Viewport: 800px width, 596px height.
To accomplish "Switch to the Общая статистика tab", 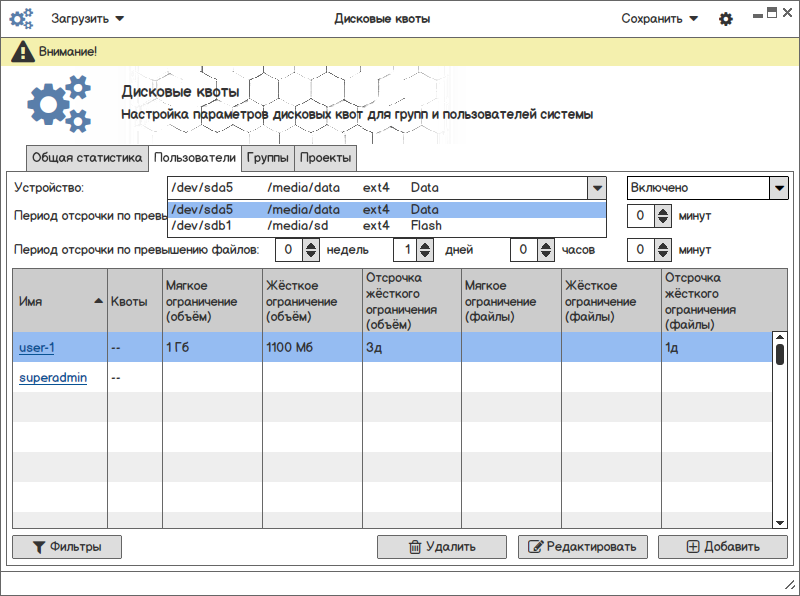I will (x=87, y=158).
